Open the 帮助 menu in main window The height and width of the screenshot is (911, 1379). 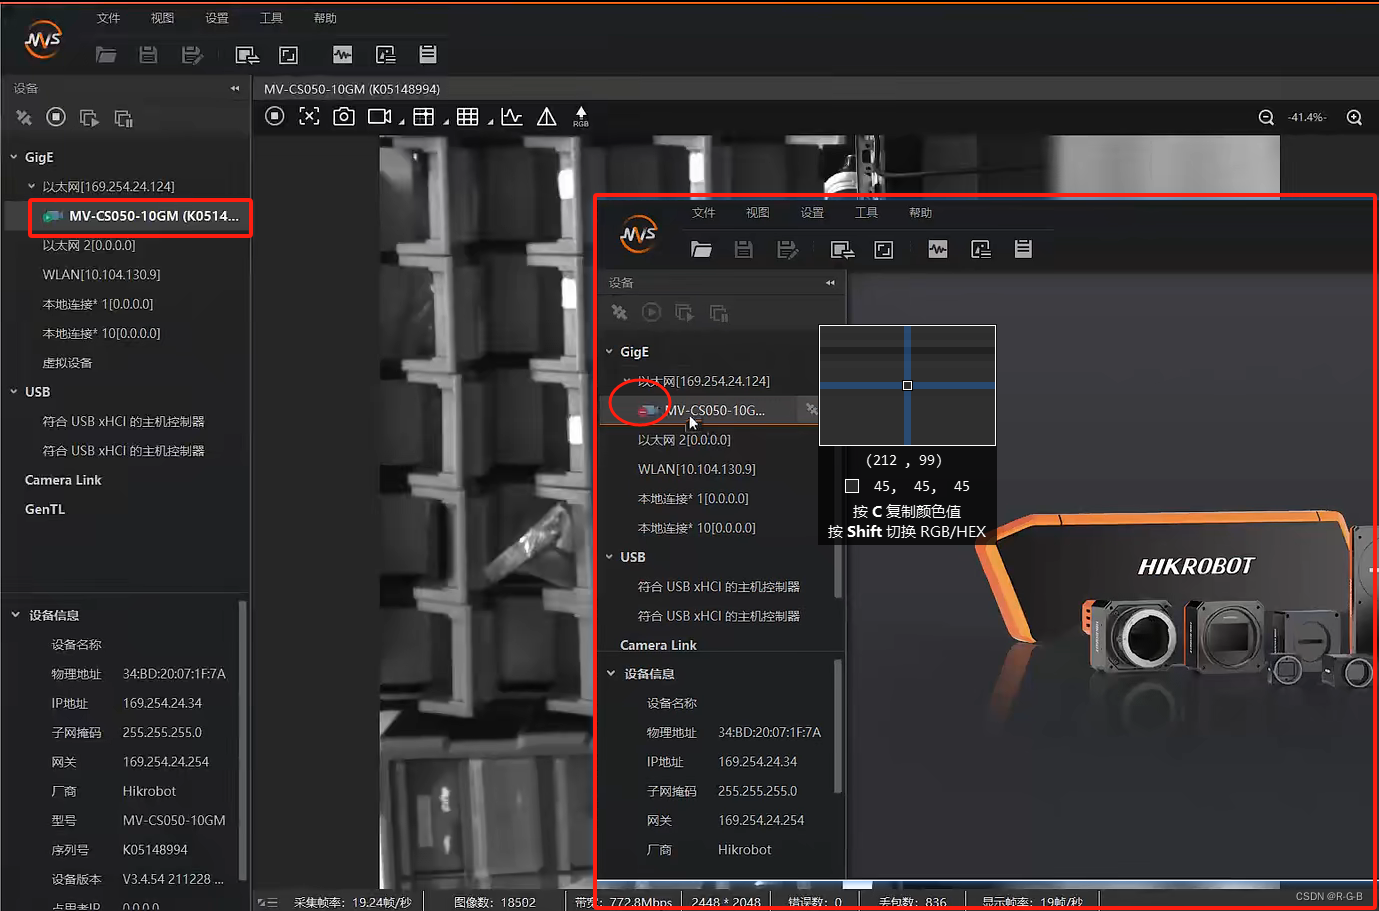tap(325, 18)
